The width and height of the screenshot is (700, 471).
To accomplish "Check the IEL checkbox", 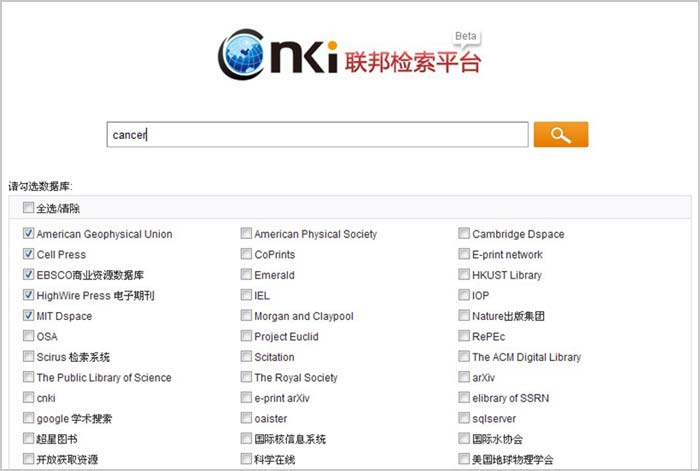I will pos(246,295).
